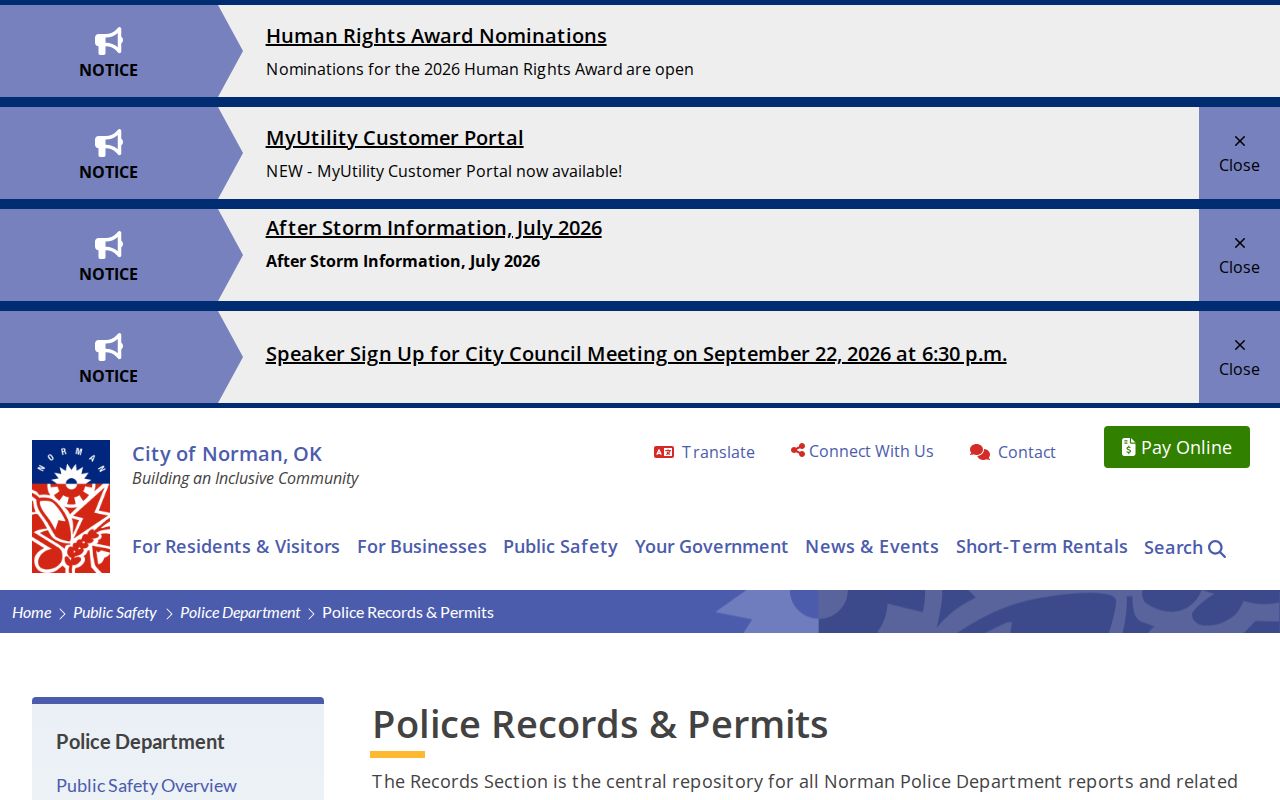Click the Police Department sidebar heading
This screenshot has width=1280, height=800.
pyautogui.click(x=140, y=742)
